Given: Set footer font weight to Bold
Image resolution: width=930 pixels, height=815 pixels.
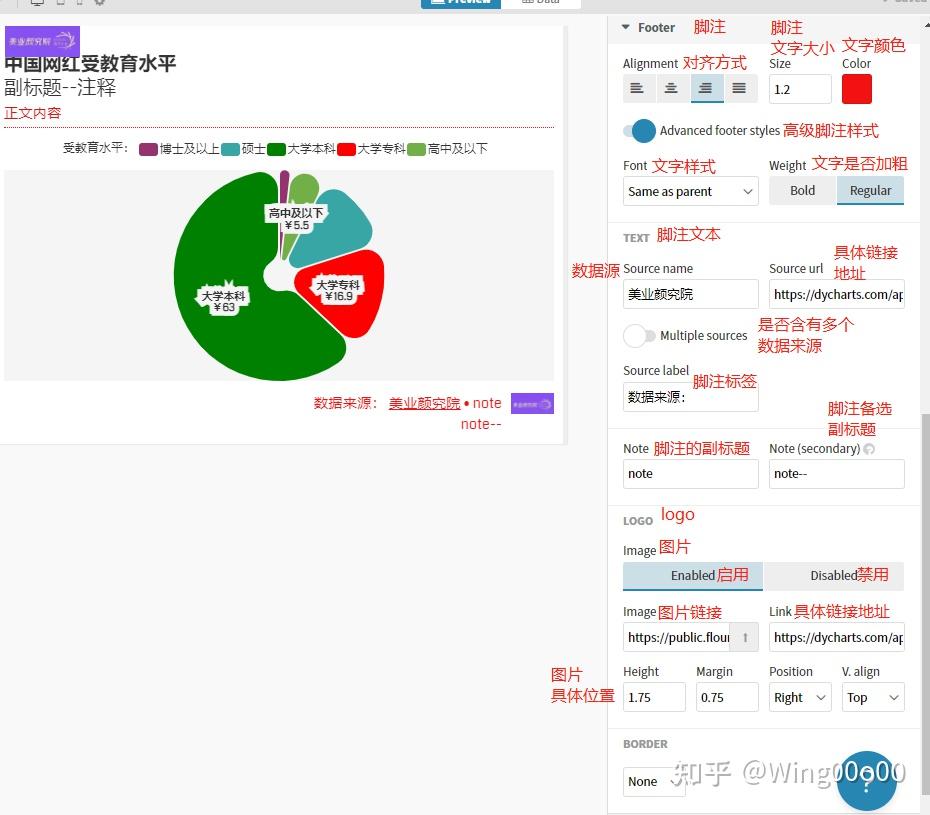Looking at the screenshot, I should point(802,190).
